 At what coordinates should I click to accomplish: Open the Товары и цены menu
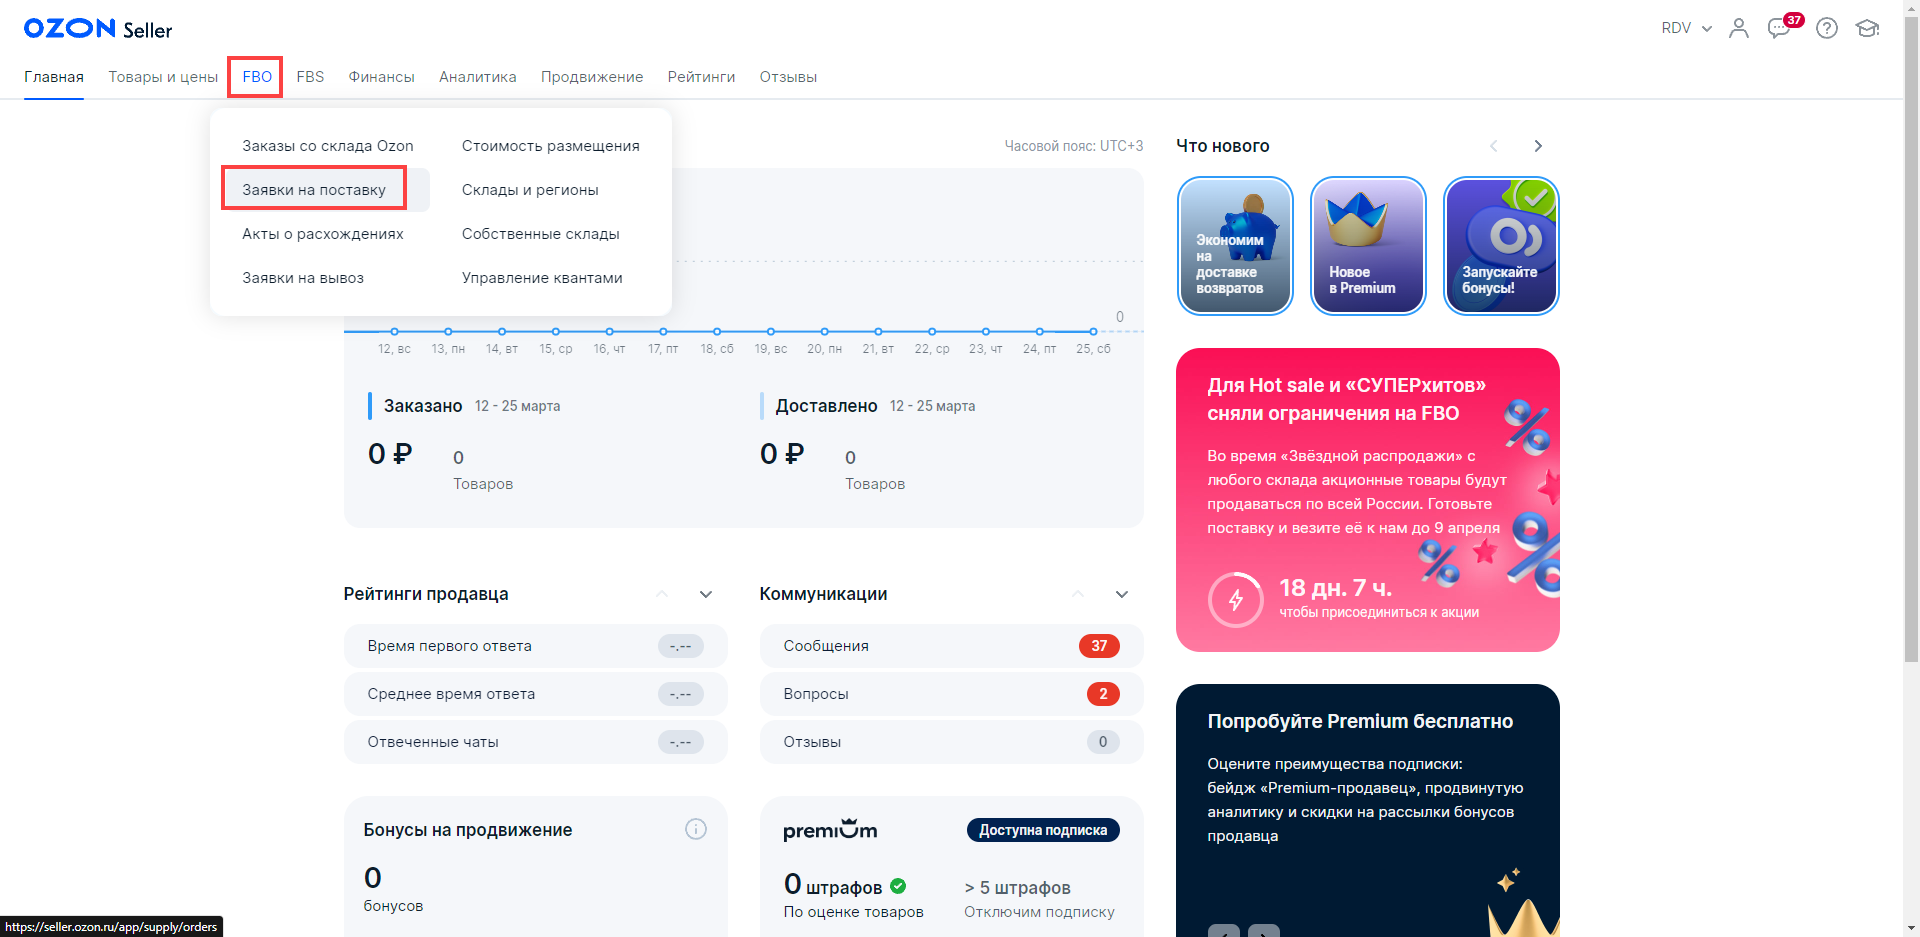tap(163, 77)
